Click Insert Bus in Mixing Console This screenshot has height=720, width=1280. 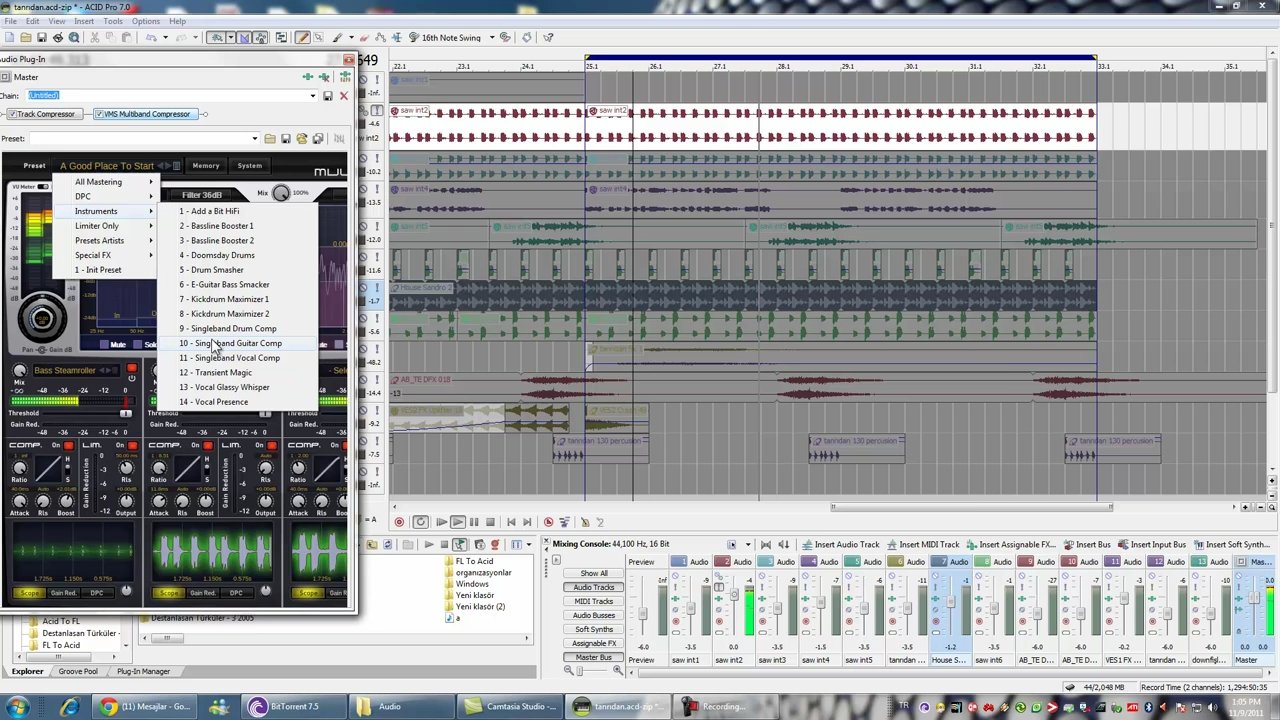[1086, 544]
